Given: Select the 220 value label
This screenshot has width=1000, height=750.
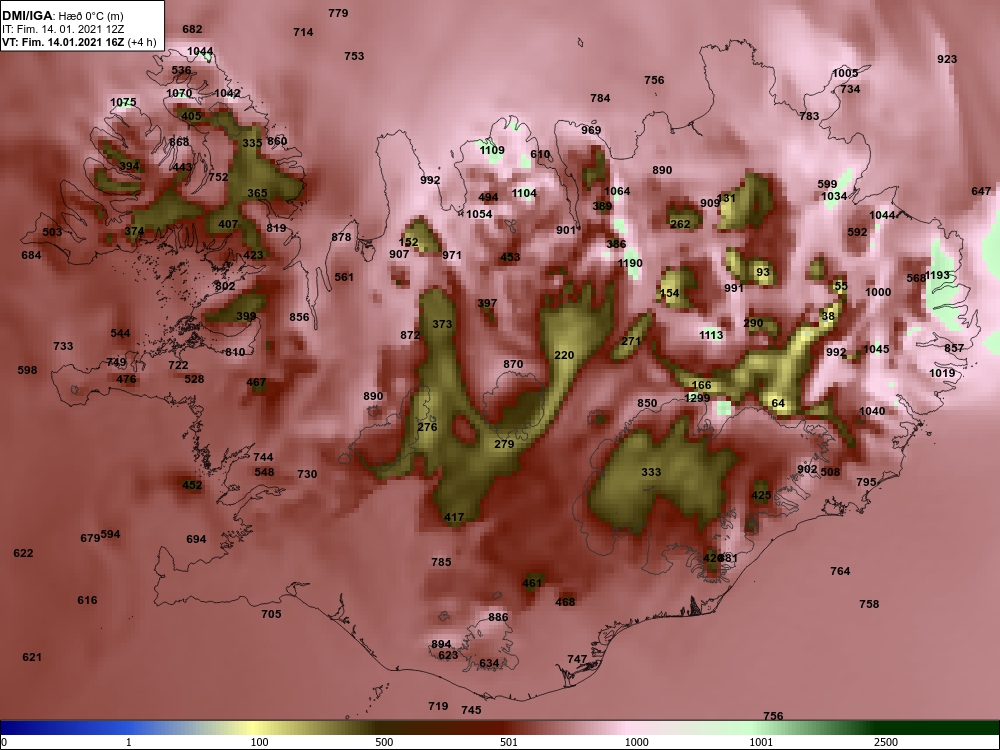Looking at the screenshot, I should pos(564,355).
